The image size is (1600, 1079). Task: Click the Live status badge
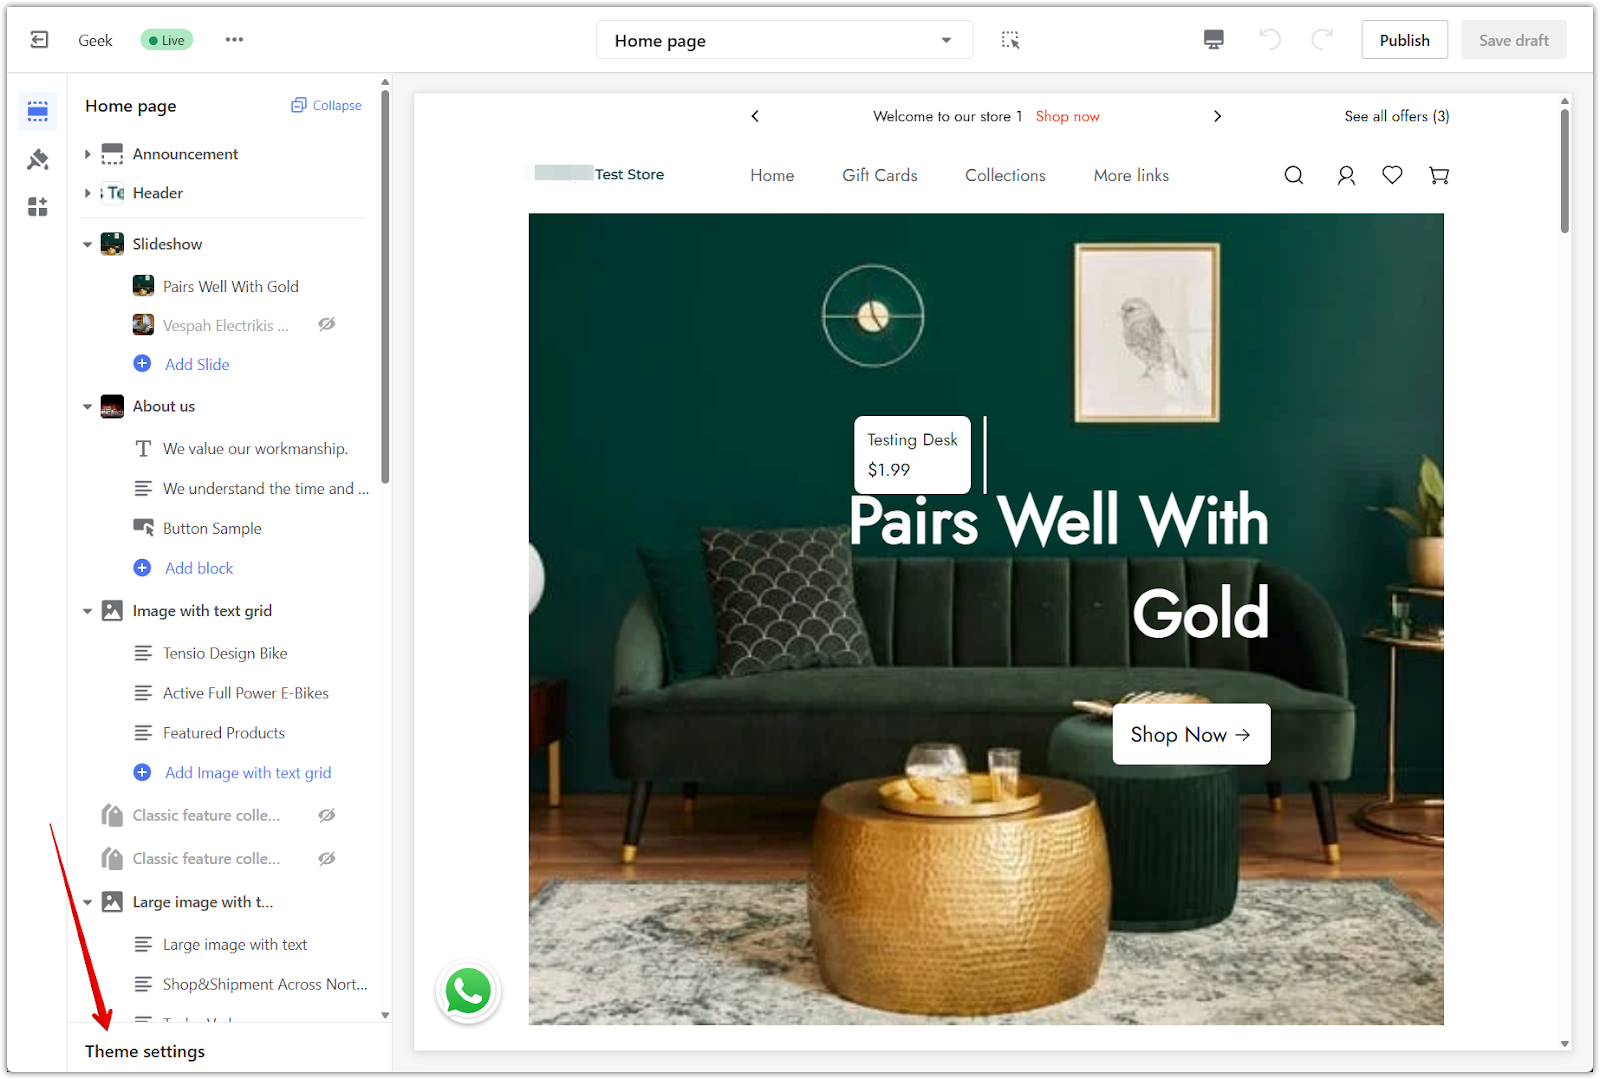(x=167, y=40)
